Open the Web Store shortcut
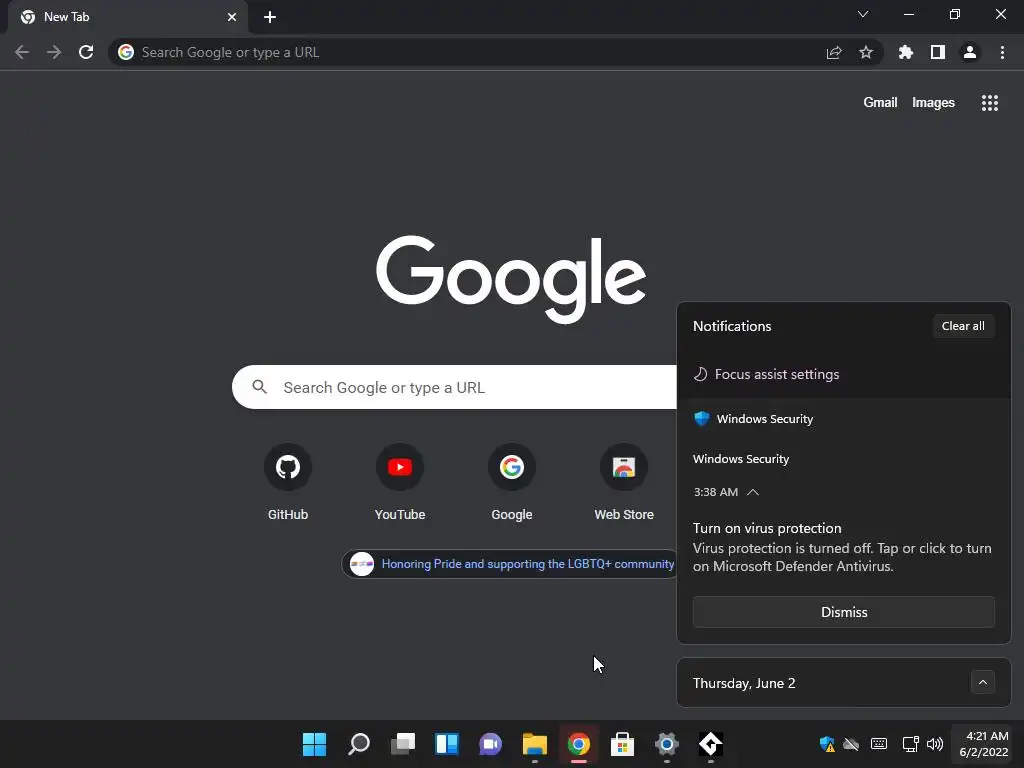Screen dimensions: 1024x768 624,483
